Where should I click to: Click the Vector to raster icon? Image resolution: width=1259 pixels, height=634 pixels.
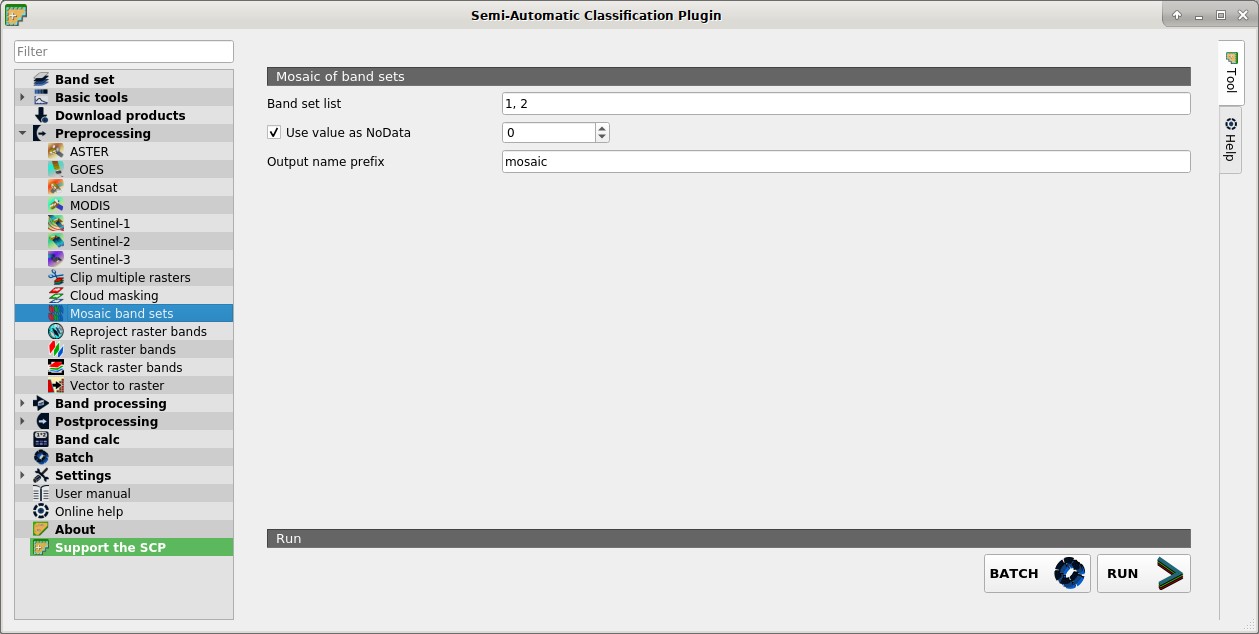pyautogui.click(x=56, y=385)
